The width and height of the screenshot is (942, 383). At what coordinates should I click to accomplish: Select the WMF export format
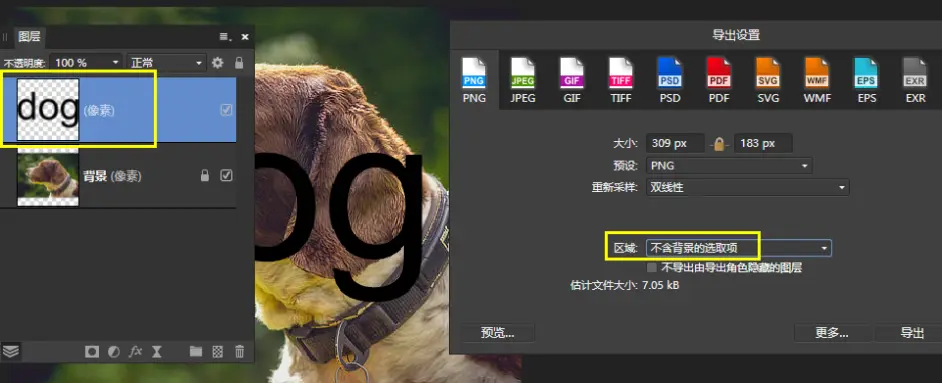(817, 80)
